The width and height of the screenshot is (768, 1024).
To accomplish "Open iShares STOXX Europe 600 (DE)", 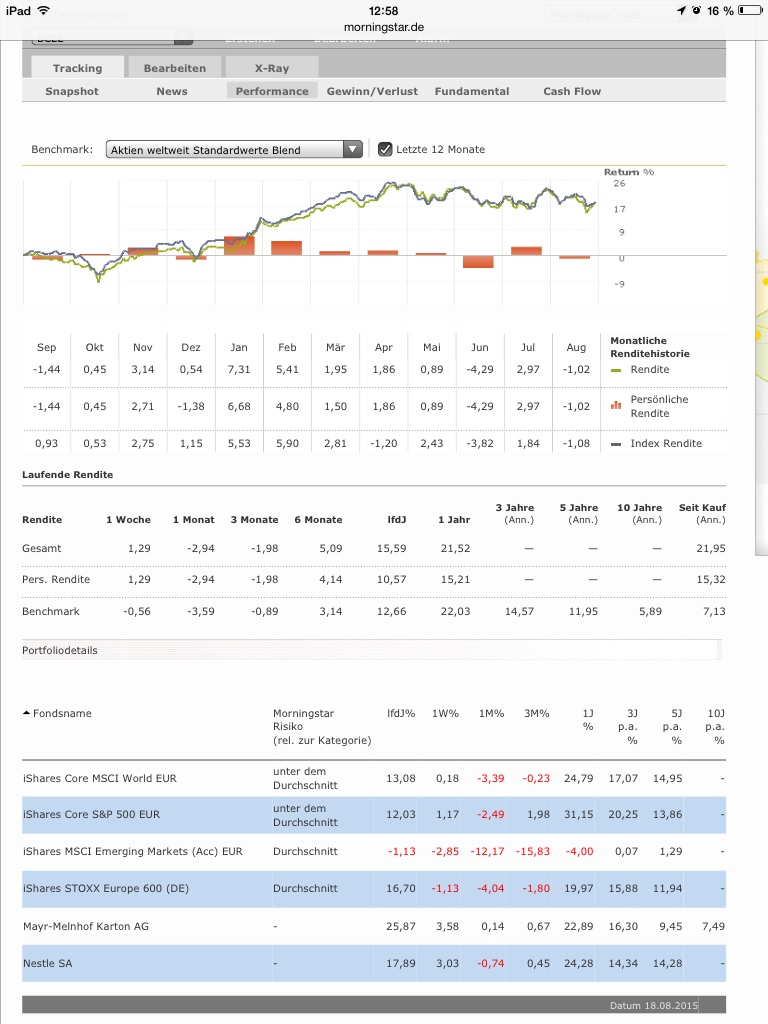I will (106, 888).
